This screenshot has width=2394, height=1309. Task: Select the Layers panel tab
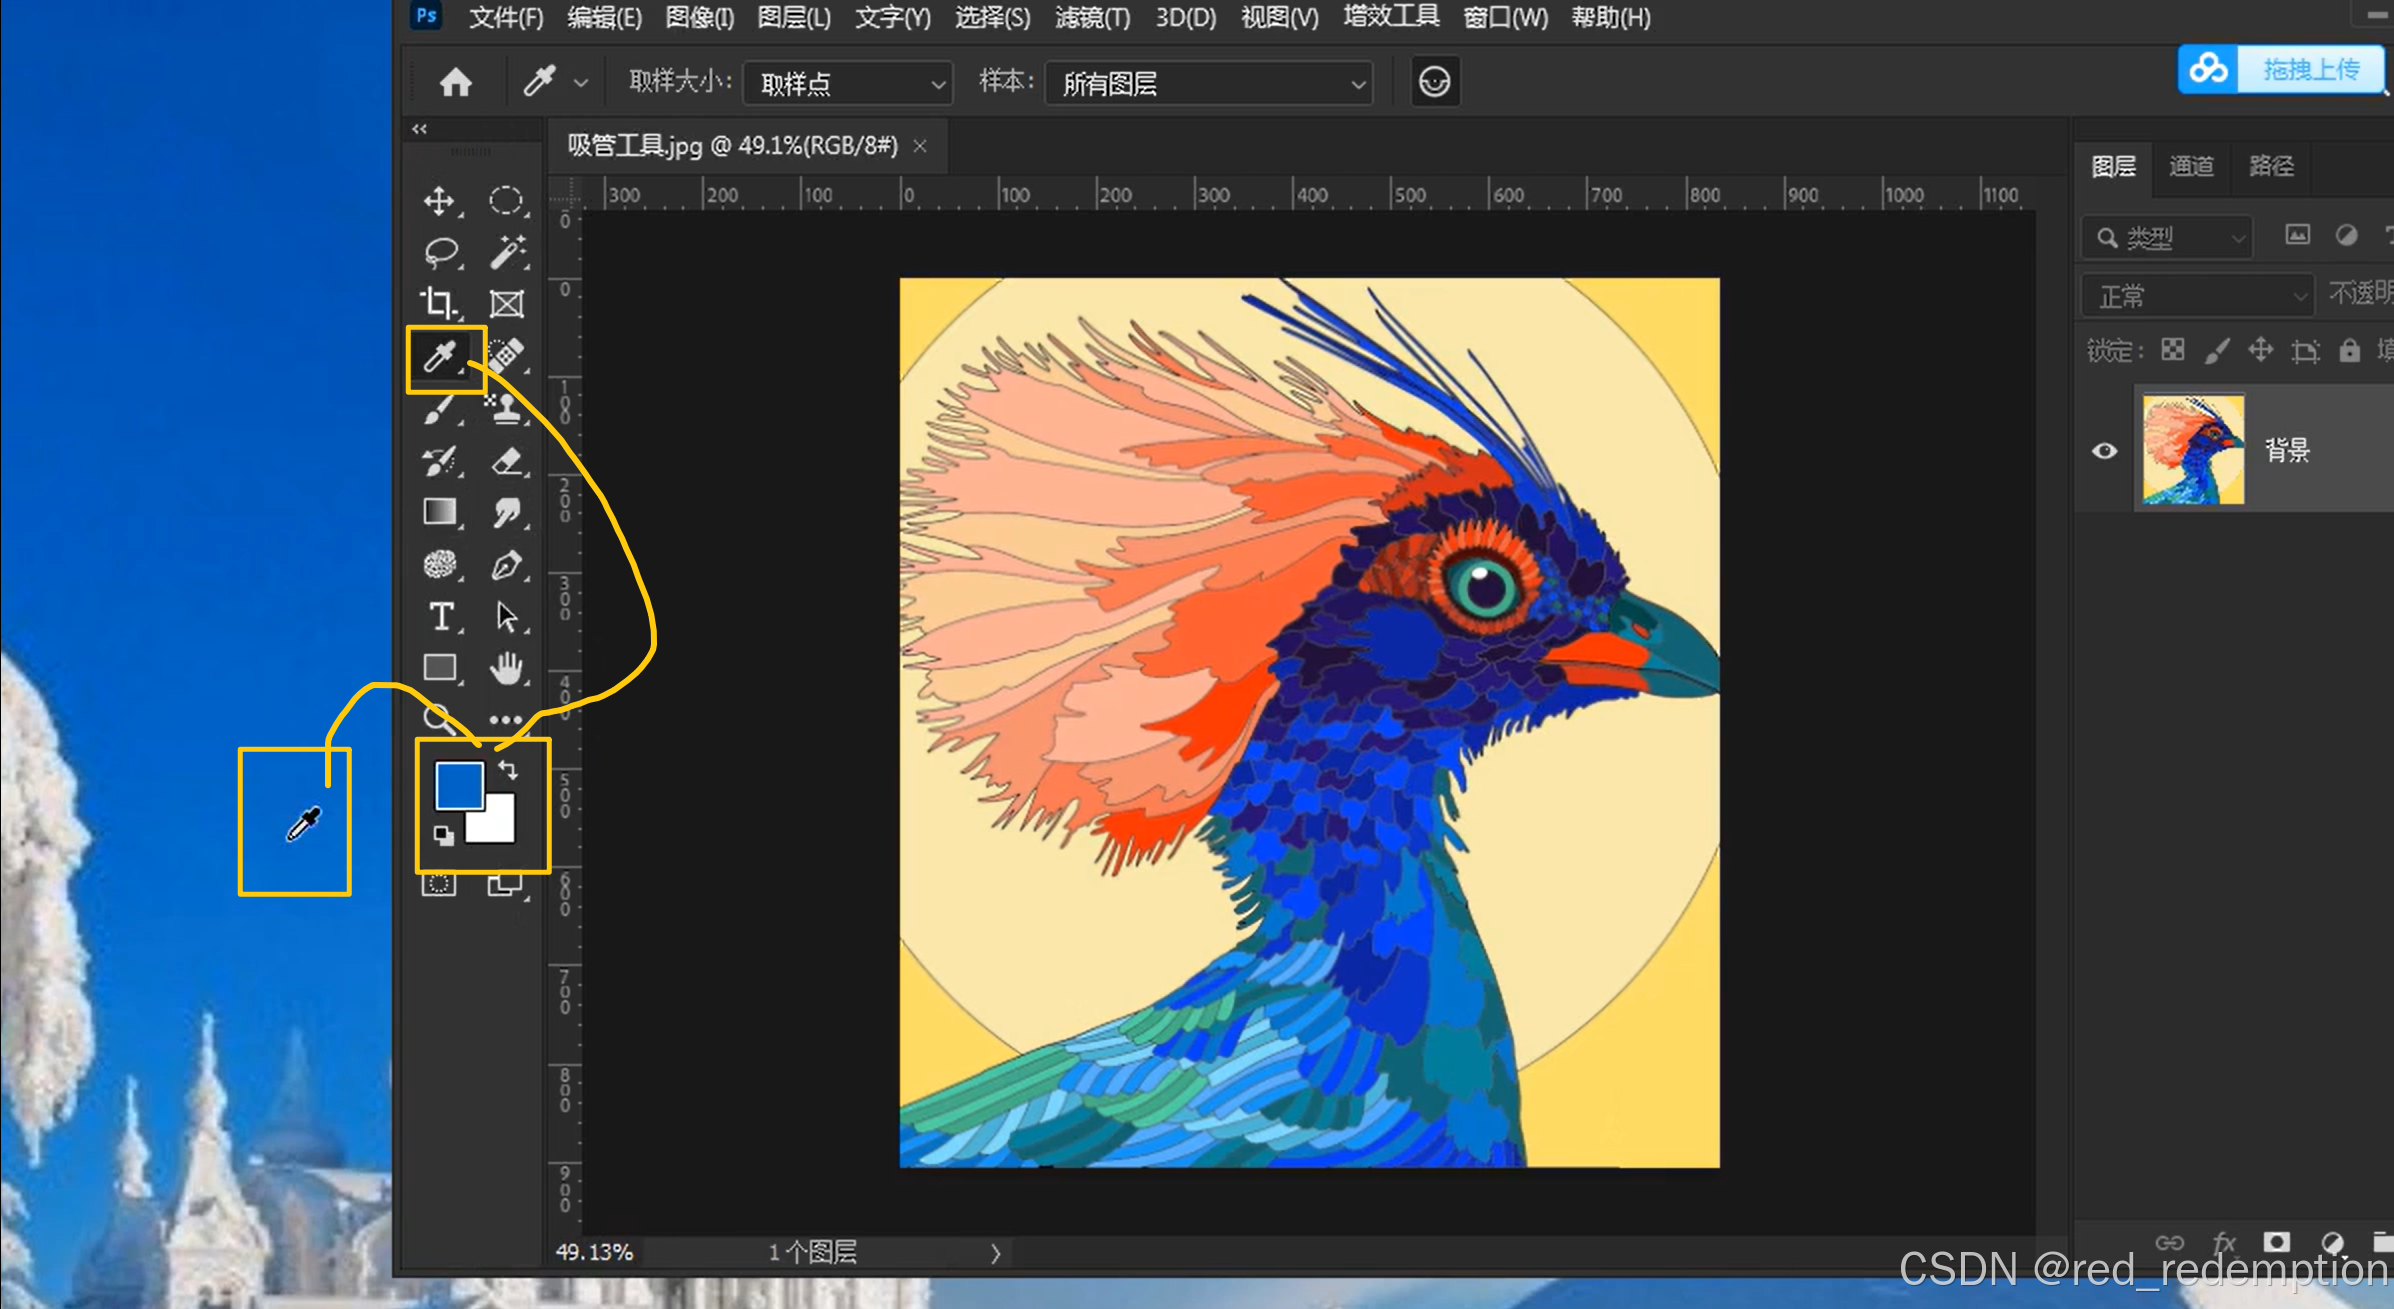click(x=2113, y=166)
